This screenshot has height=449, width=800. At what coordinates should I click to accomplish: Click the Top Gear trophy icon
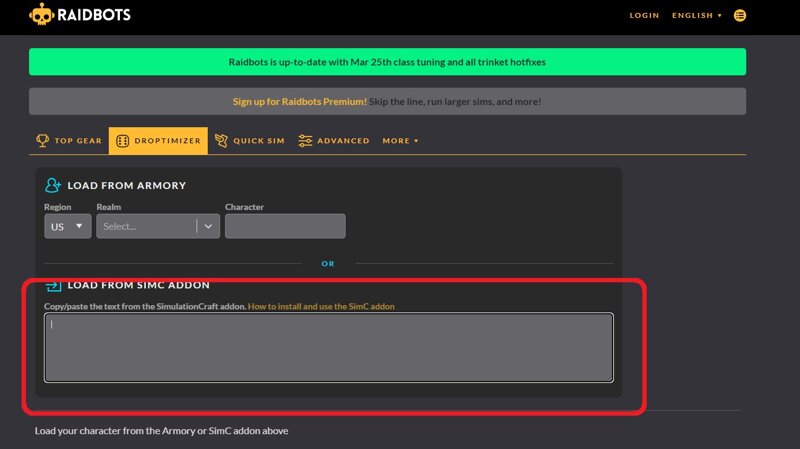click(42, 140)
